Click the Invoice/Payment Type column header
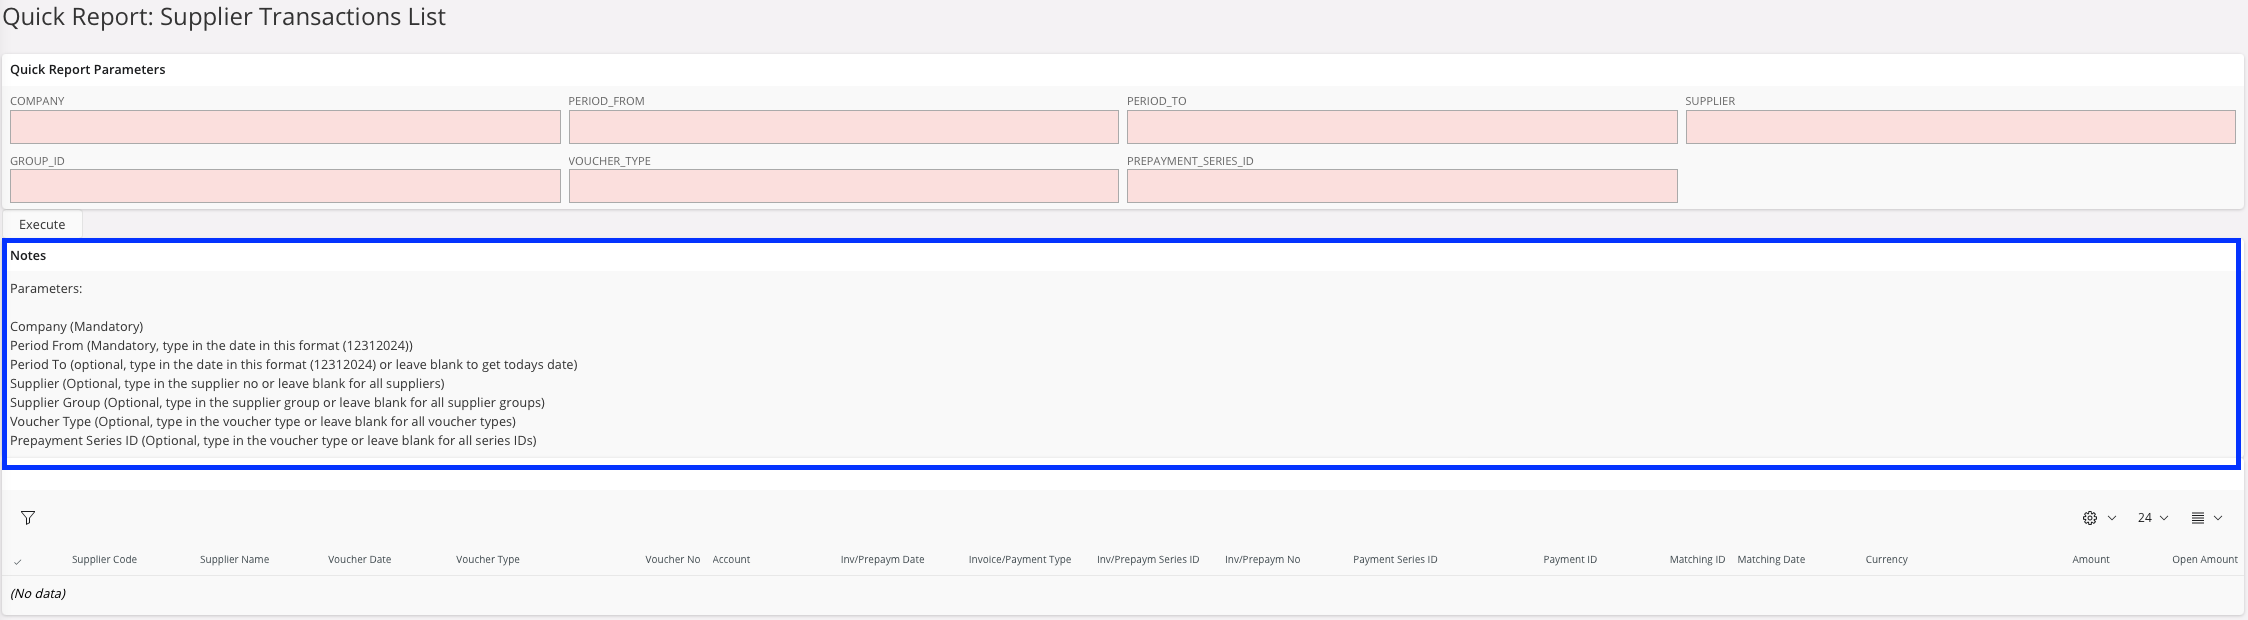 point(1019,560)
